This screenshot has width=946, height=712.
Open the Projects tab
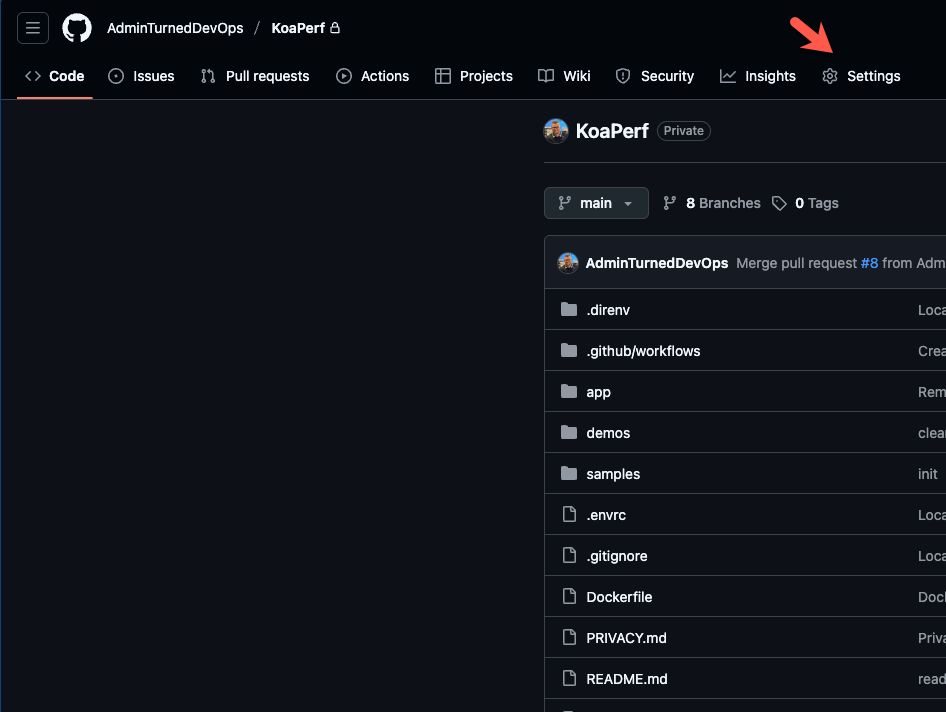point(474,76)
